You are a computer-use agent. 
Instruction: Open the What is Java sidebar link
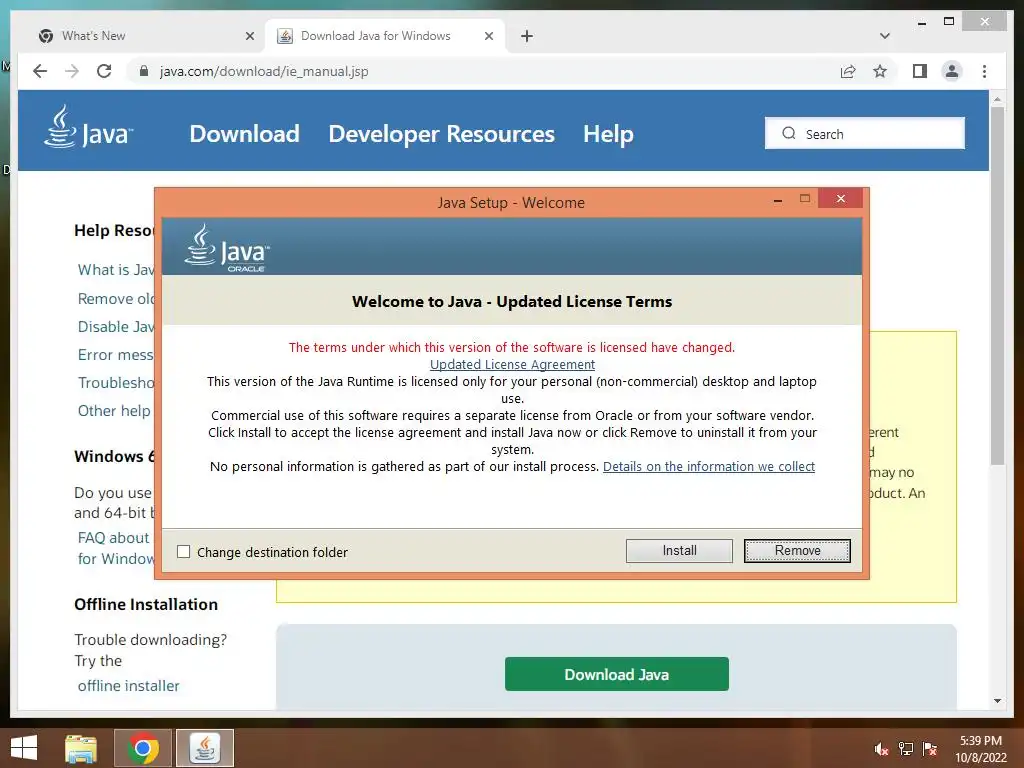click(x=116, y=270)
